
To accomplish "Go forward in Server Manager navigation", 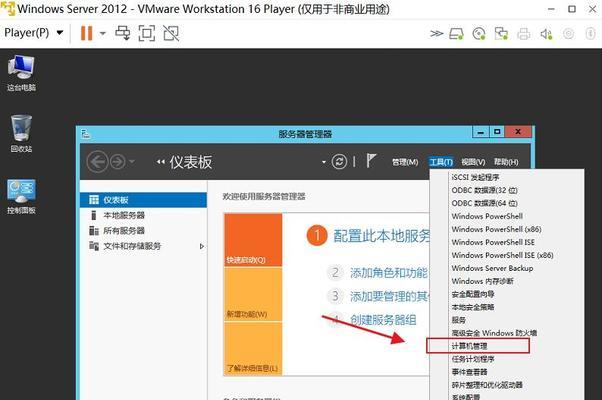I will (118, 162).
